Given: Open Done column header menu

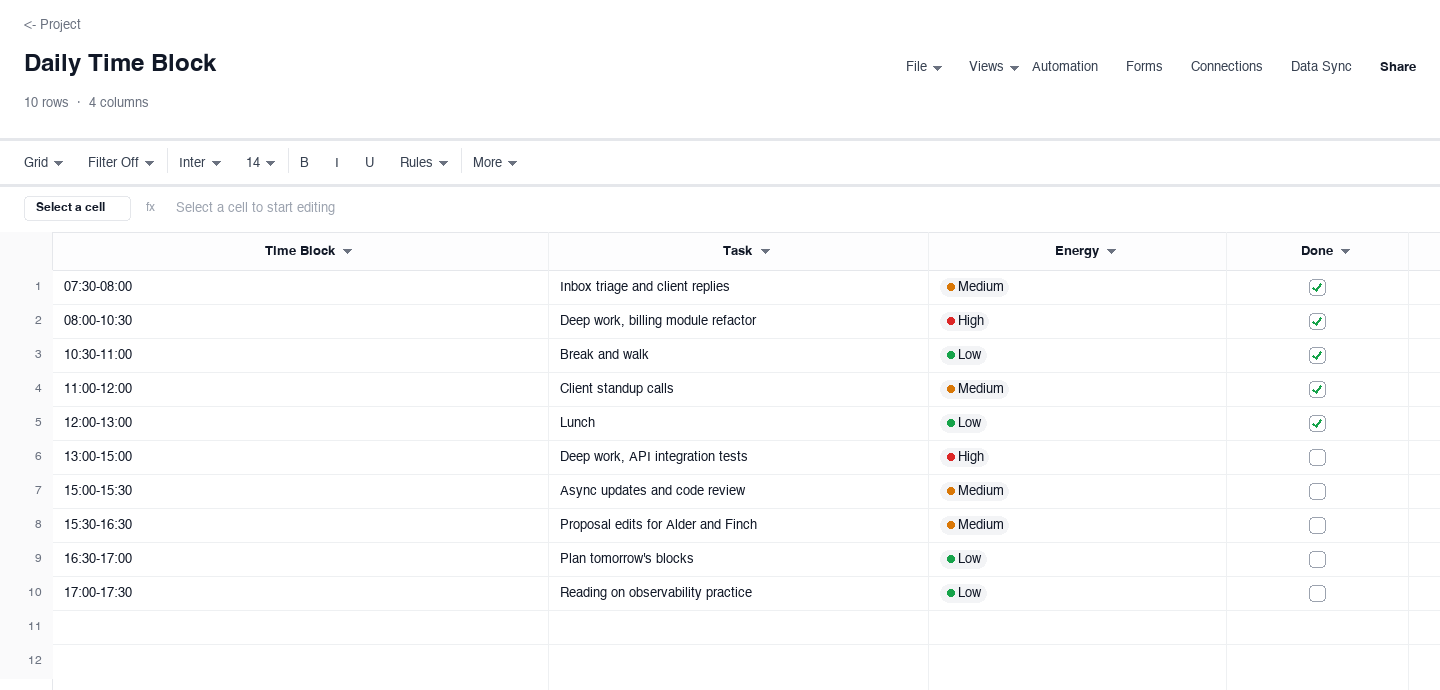Looking at the screenshot, I should point(1345,252).
